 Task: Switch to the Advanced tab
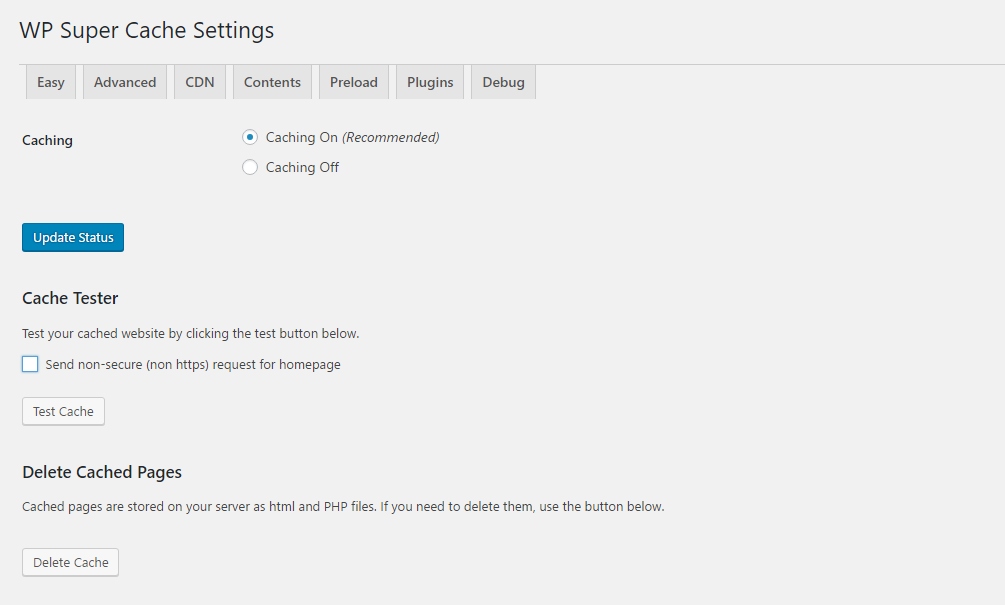coord(125,82)
